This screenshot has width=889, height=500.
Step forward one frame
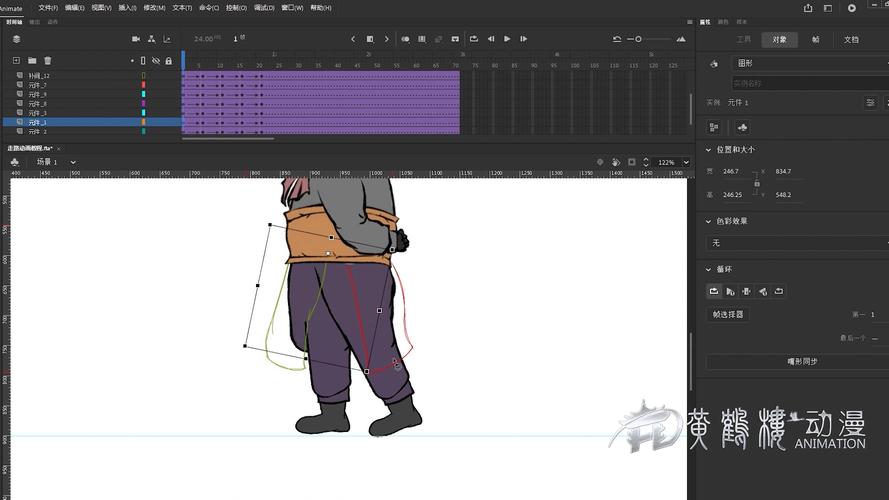pyautogui.click(x=524, y=39)
